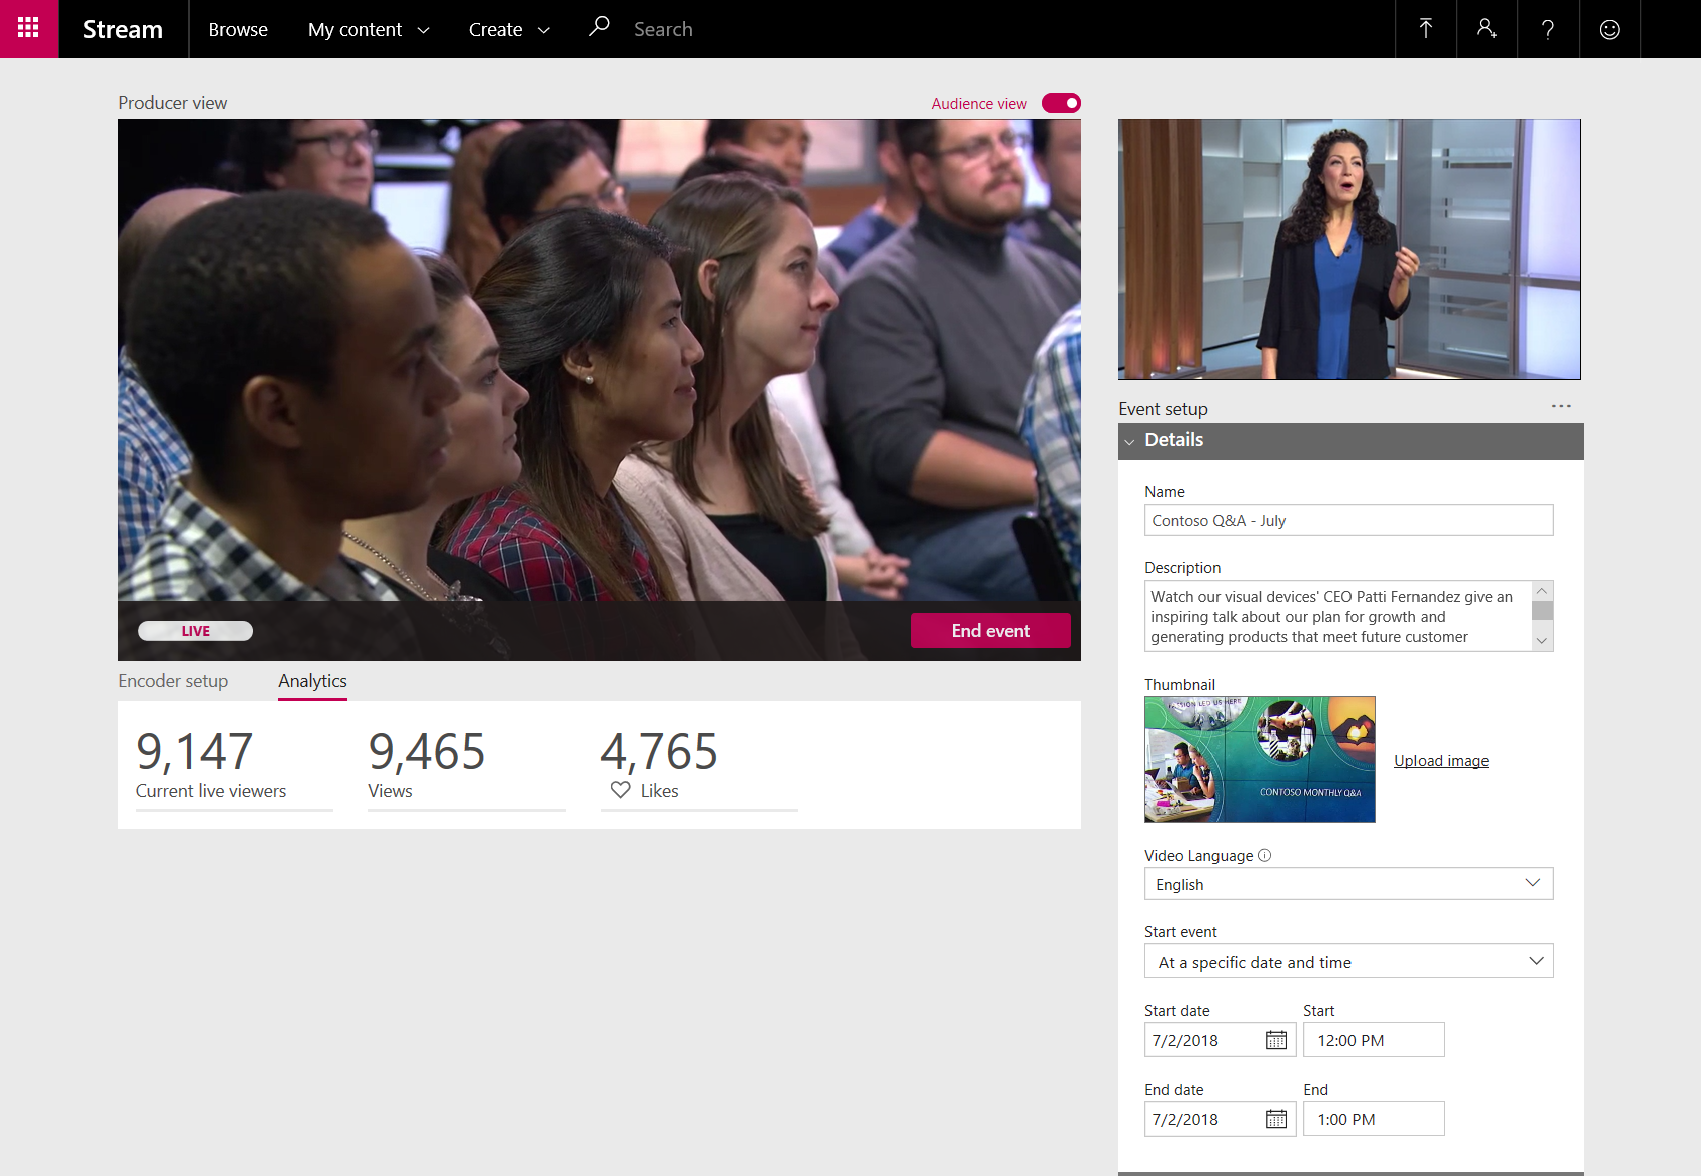Send feedback using the smiley icon

pyautogui.click(x=1609, y=28)
